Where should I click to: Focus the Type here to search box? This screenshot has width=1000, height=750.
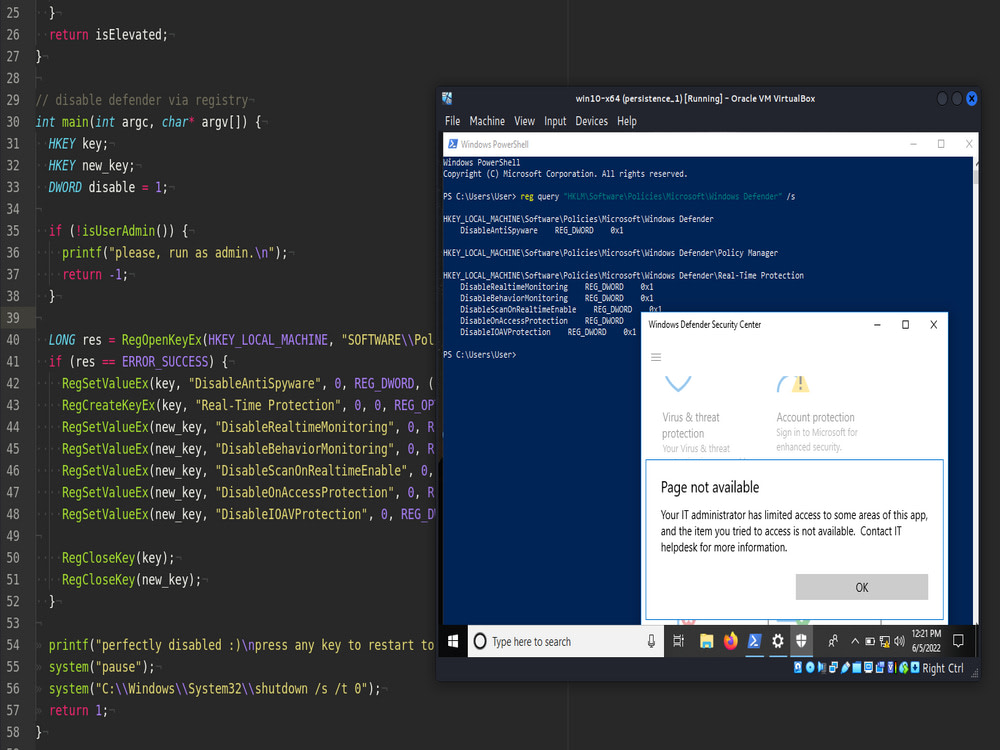tap(566, 642)
